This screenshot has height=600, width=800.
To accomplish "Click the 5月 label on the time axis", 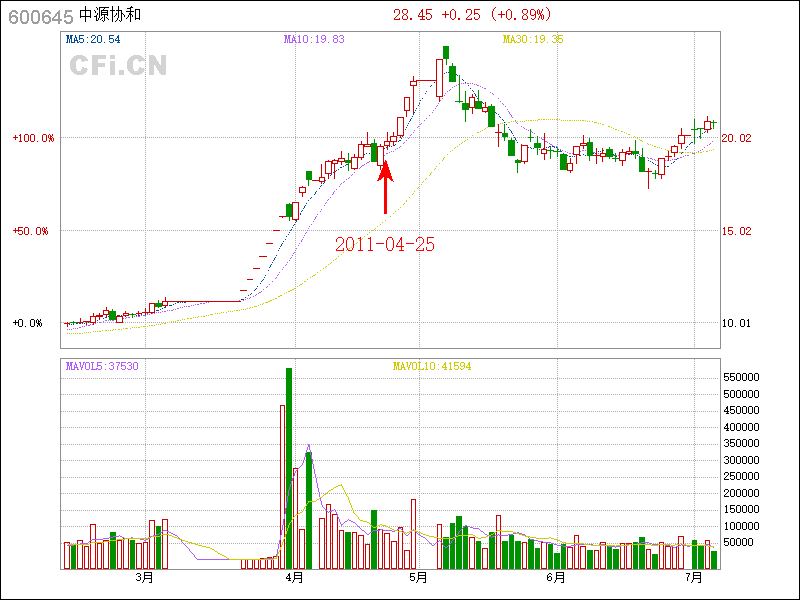I will 418,578.
